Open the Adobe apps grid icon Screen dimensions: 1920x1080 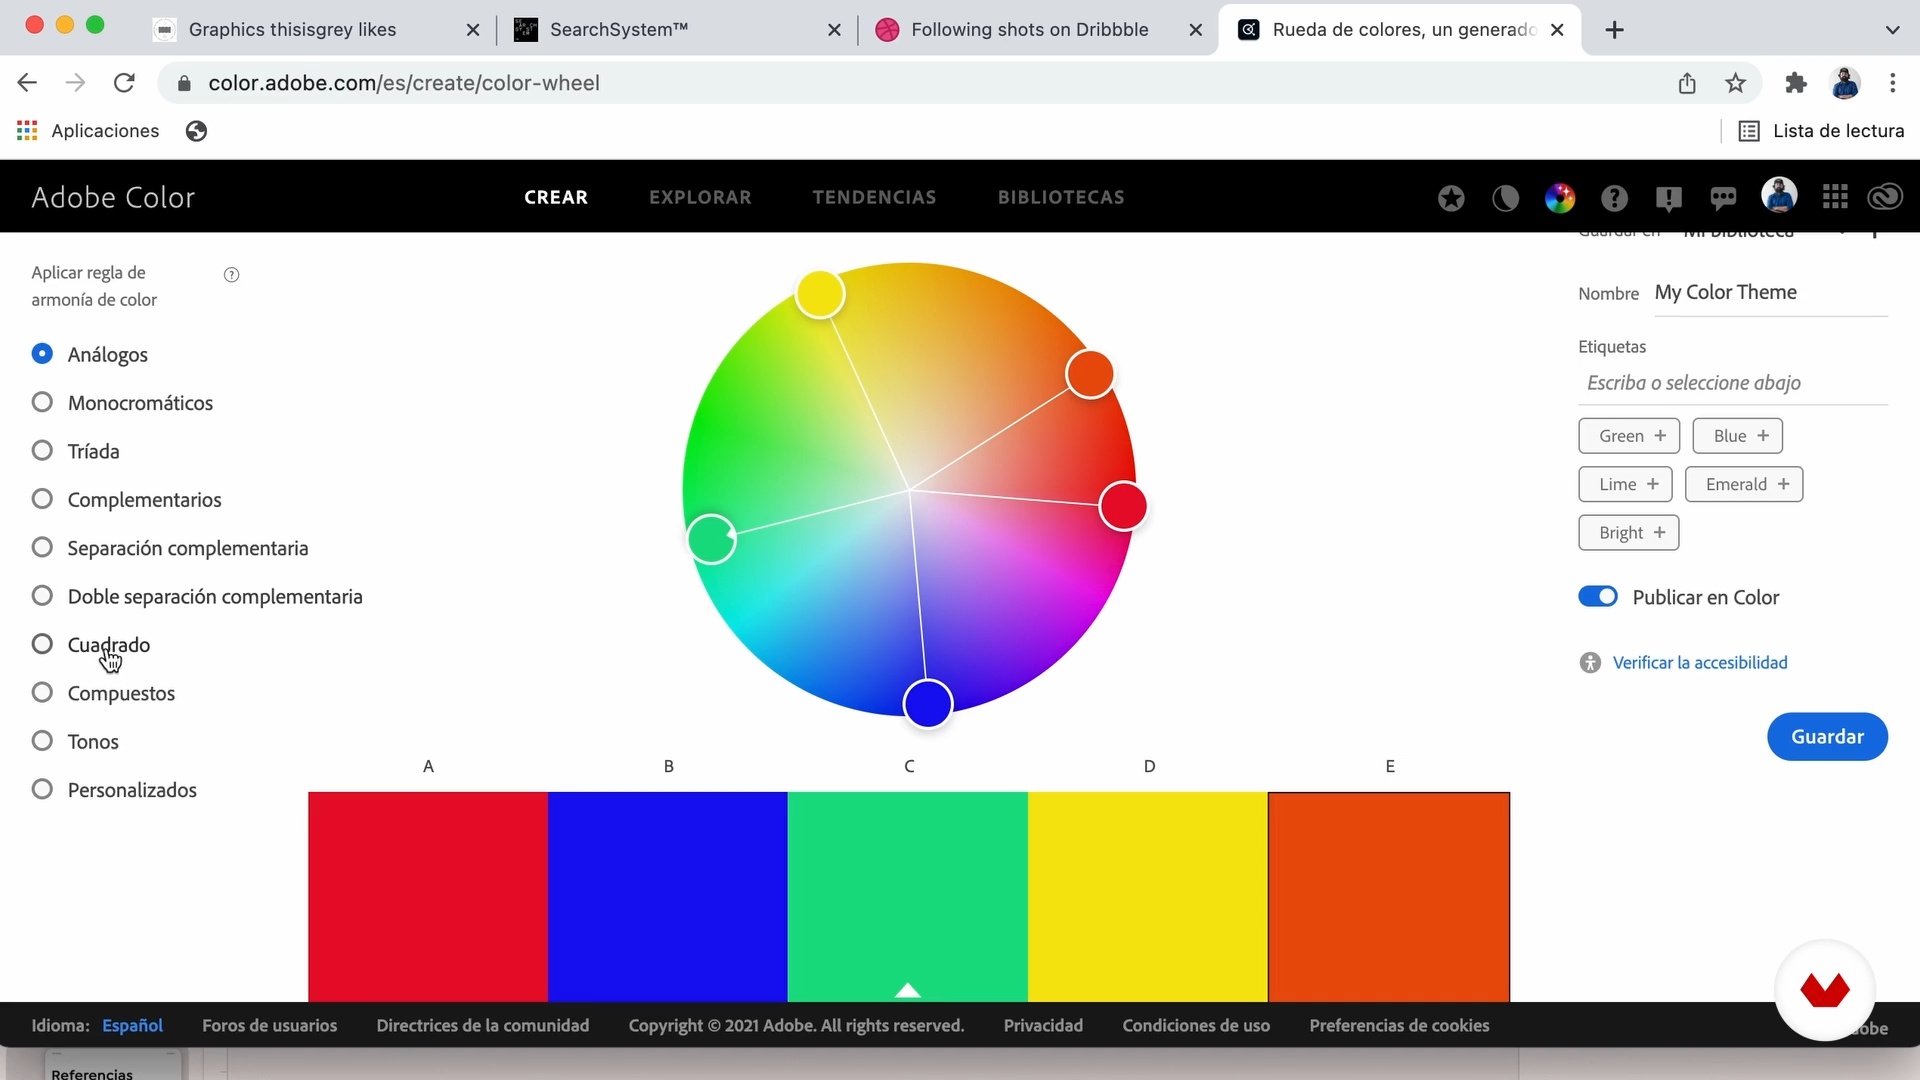tap(1835, 197)
